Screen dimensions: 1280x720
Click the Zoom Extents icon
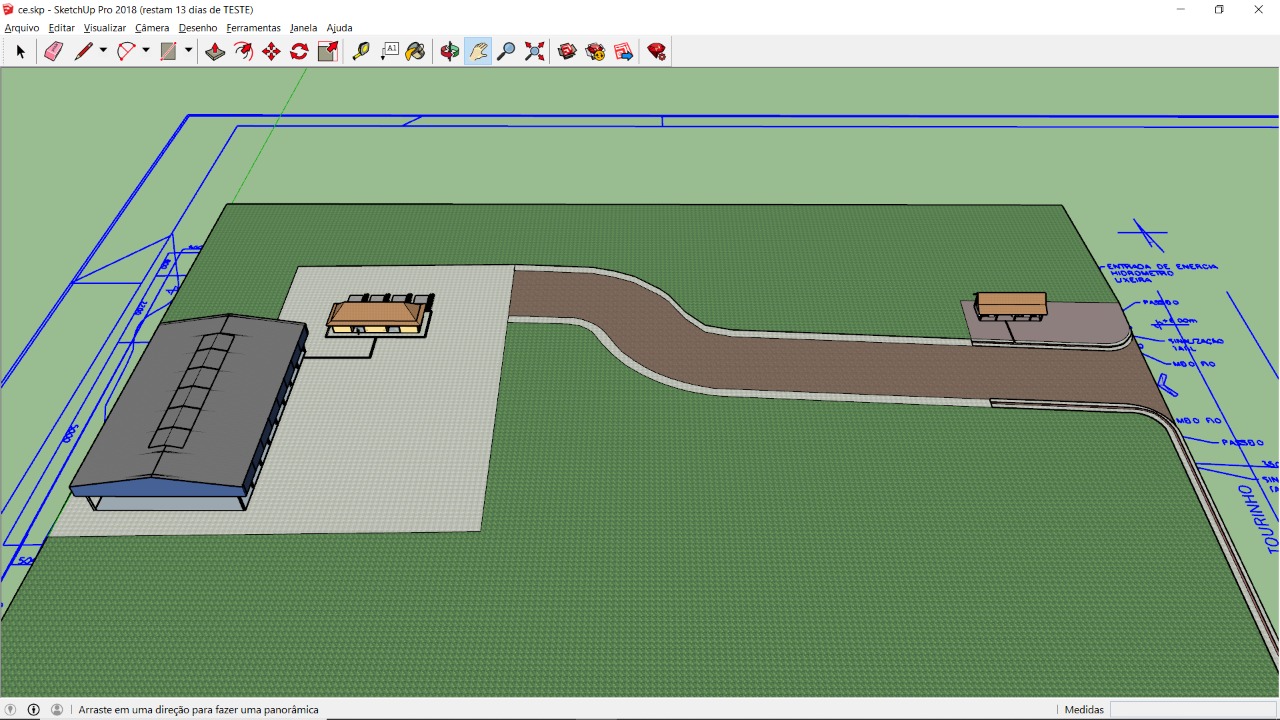point(535,51)
